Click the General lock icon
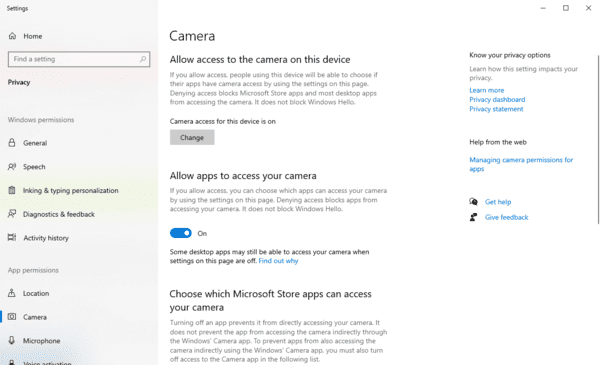600x365 pixels. coord(12,143)
